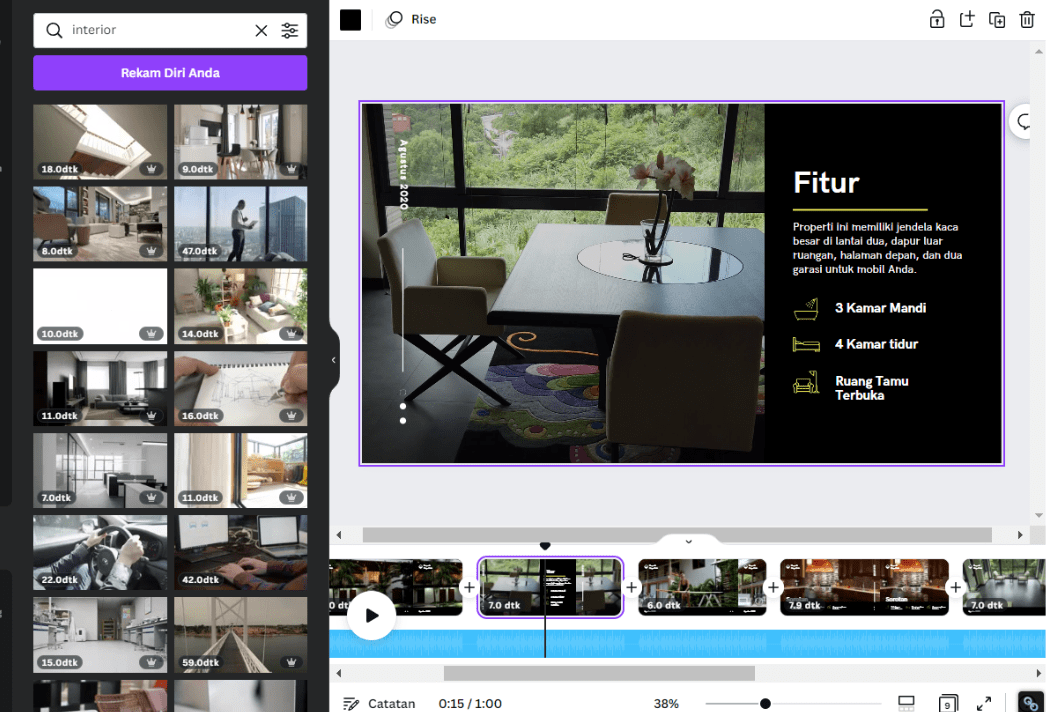
Task: Adjust the 38% zoom slider handle
Action: click(765, 703)
